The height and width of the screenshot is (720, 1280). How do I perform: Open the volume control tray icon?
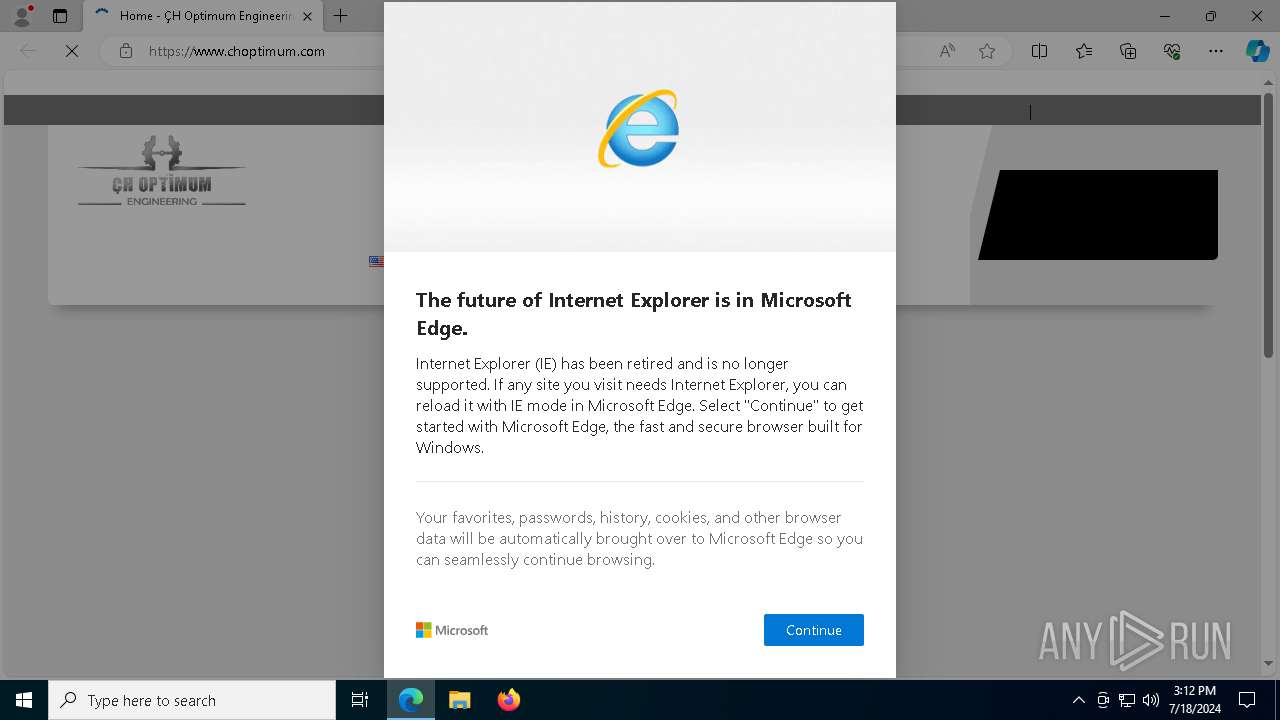pyautogui.click(x=1151, y=700)
